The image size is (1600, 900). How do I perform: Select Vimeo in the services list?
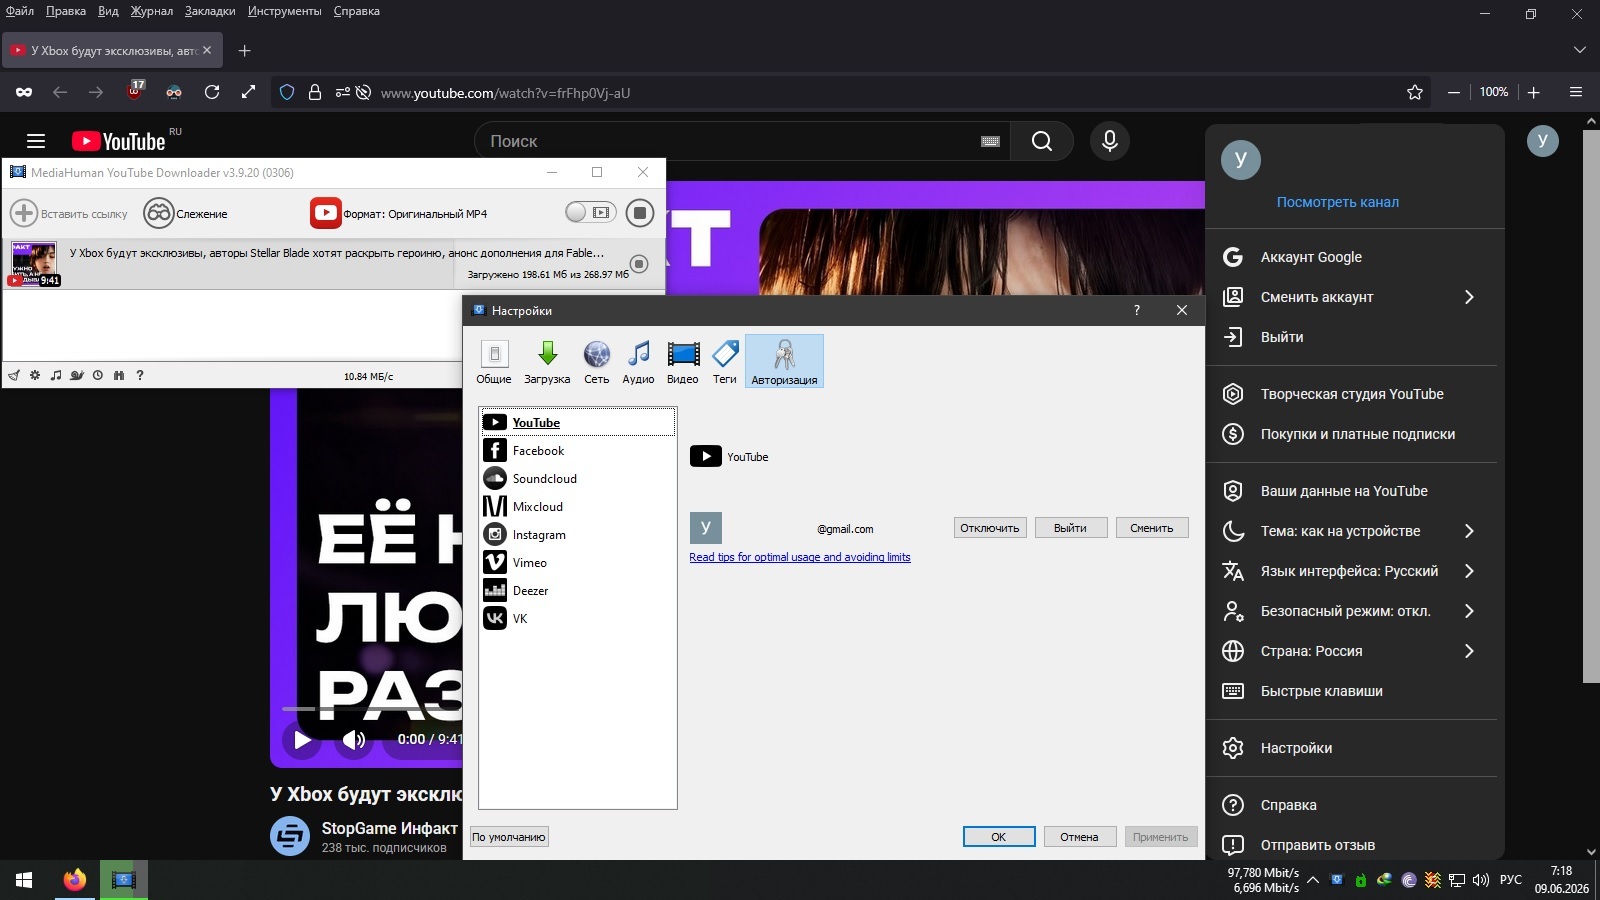pos(578,563)
